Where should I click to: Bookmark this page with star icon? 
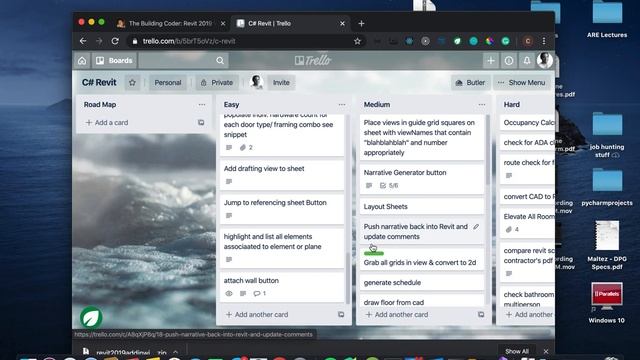click(358, 41)
